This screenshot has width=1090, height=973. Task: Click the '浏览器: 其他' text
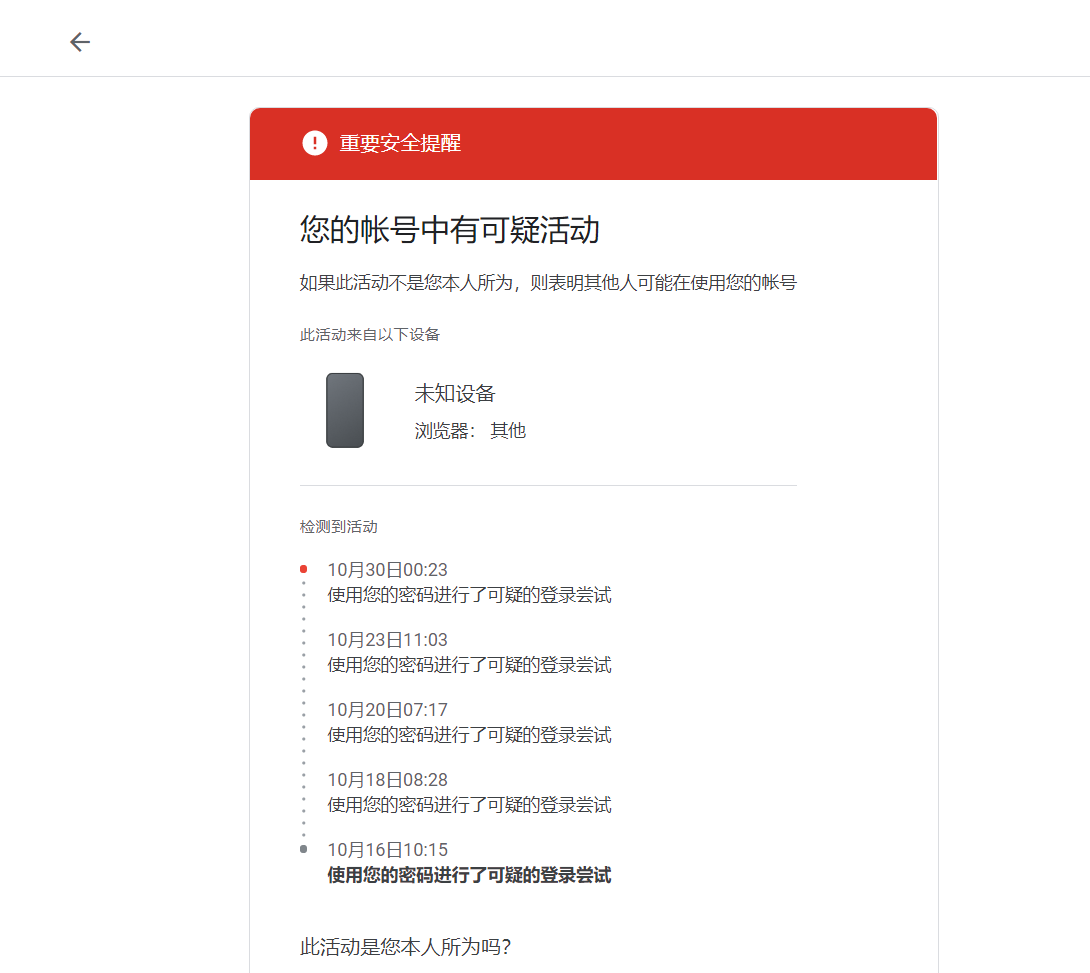470,431
